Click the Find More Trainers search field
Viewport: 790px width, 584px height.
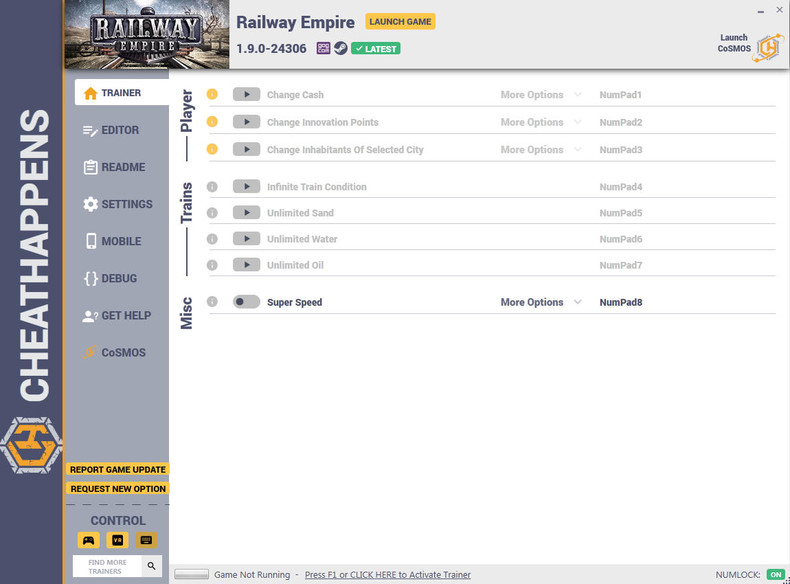[x=107, y=566]
